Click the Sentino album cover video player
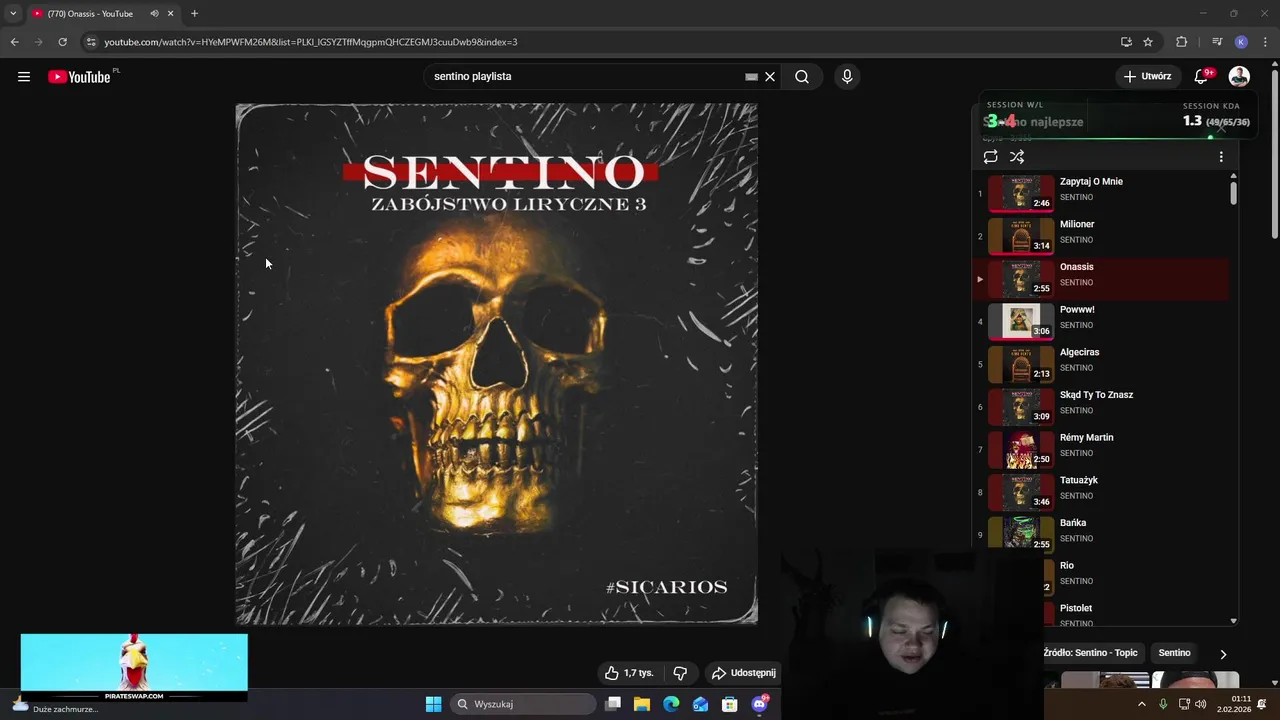Image resolution: width=1280 pixels, height=720 pixels. coord(496,364)
